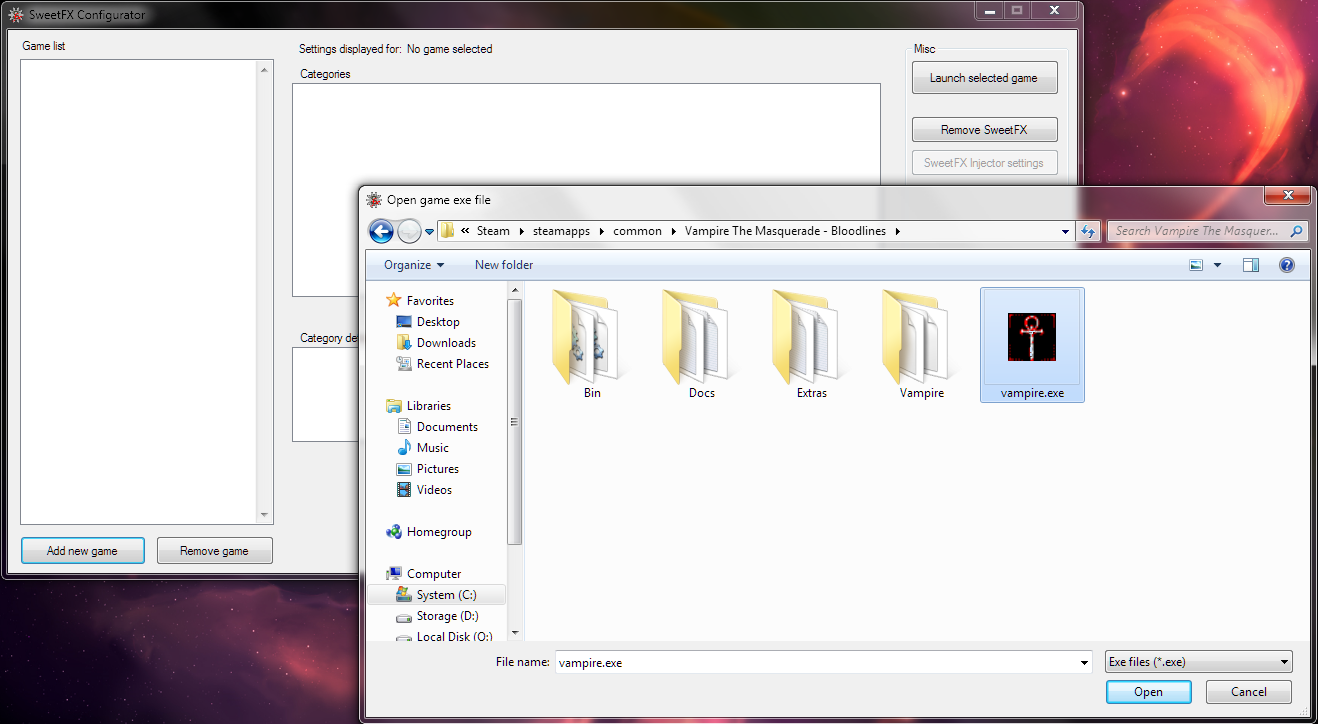Cancel the file open dialog

(x=1249, y=692)
